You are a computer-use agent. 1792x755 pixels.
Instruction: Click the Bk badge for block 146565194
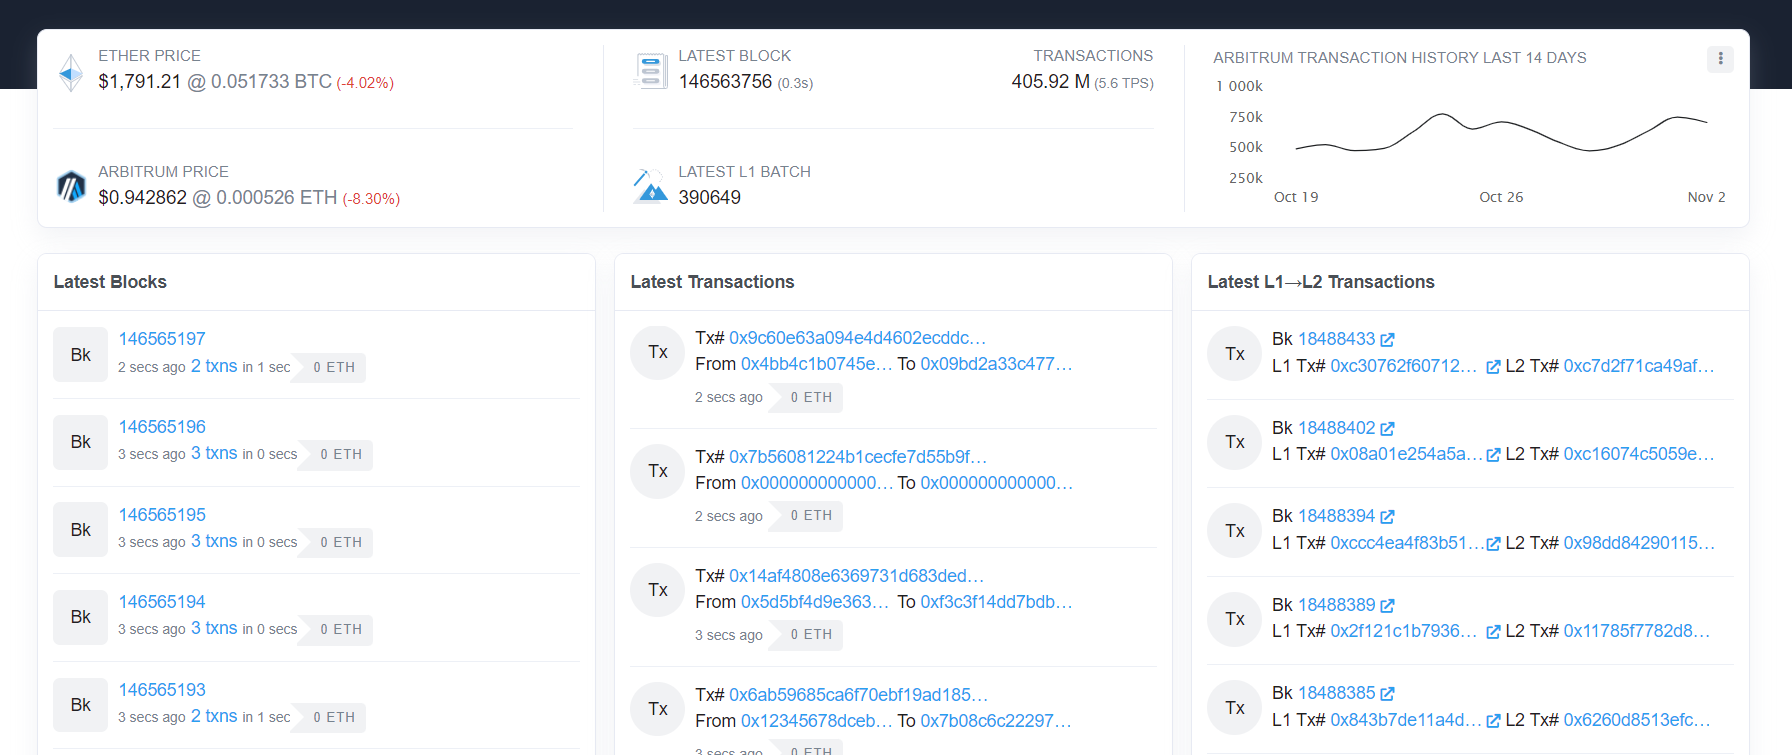pyautogui.click(x=81, y=617)
